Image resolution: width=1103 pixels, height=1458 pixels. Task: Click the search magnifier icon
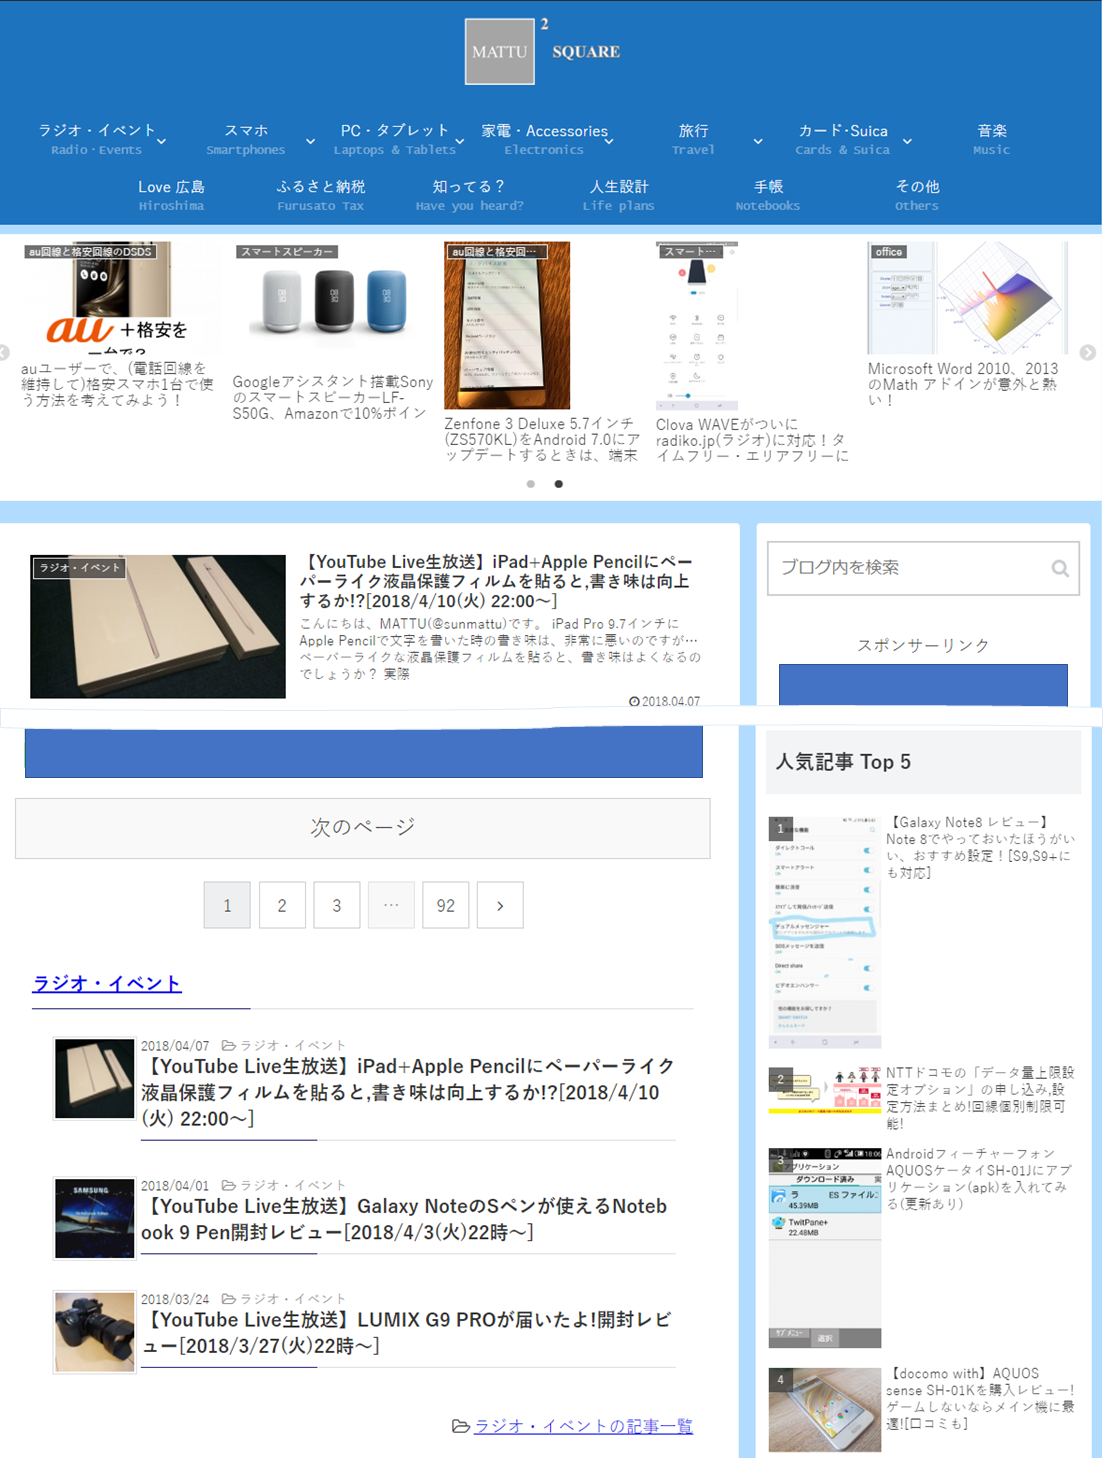[1060, 569]
